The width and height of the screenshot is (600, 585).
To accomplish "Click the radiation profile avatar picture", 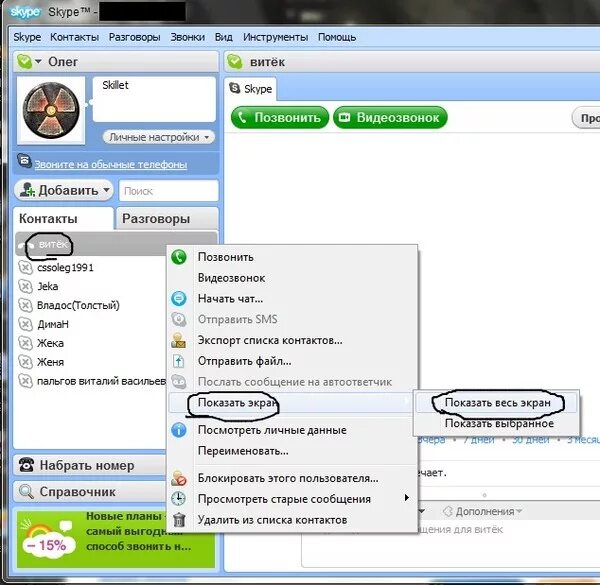I will [x=51, y=110].
